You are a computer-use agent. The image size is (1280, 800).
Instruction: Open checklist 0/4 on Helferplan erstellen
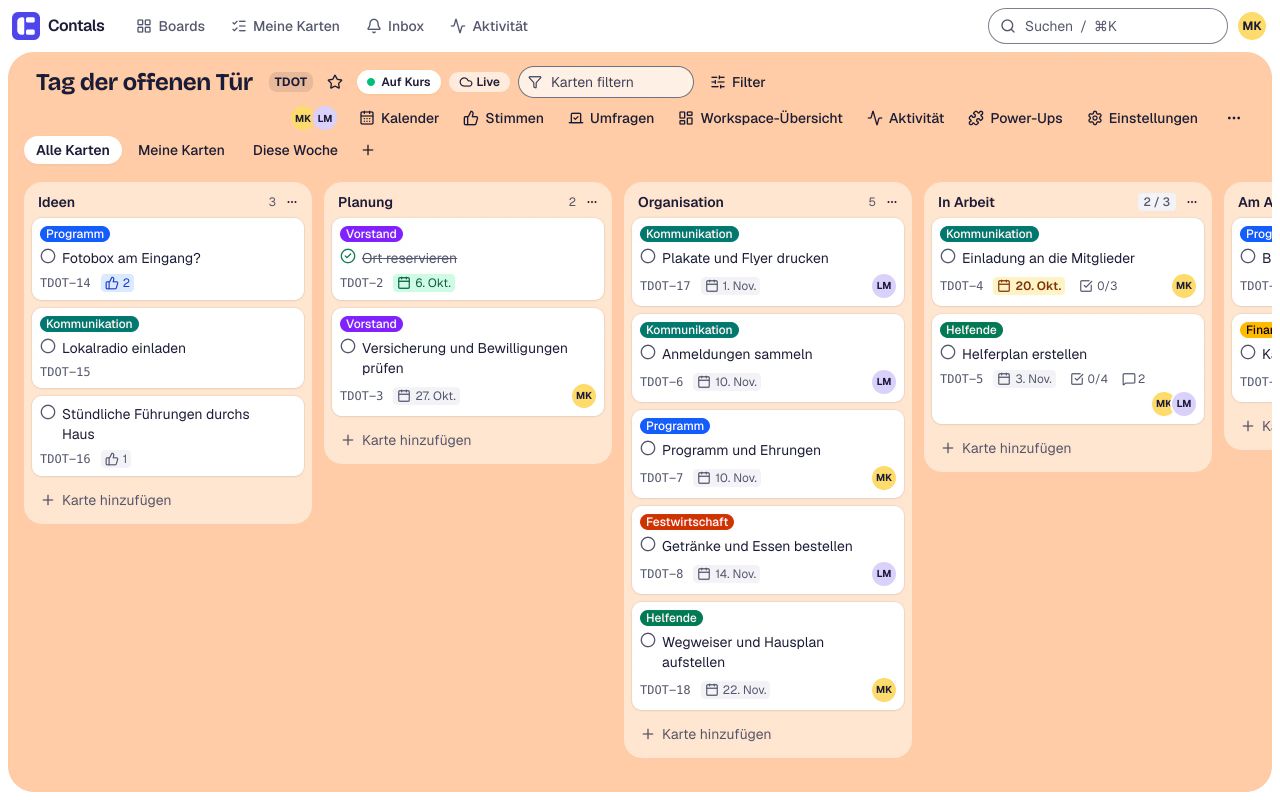tap(1089, 379)
